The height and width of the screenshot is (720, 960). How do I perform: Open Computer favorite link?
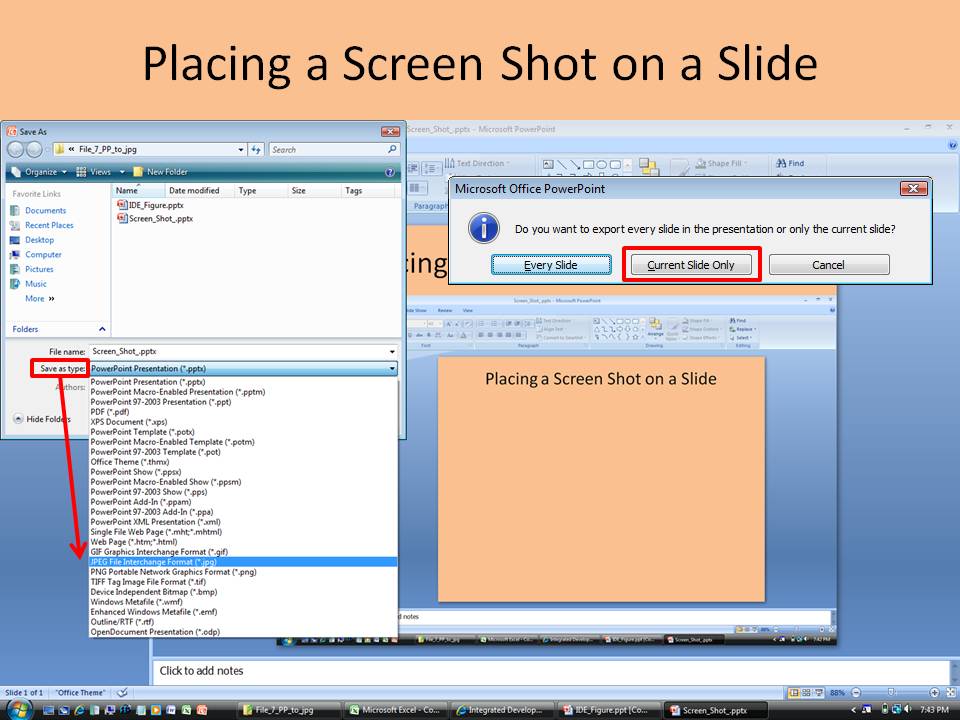tap(43, 254)
